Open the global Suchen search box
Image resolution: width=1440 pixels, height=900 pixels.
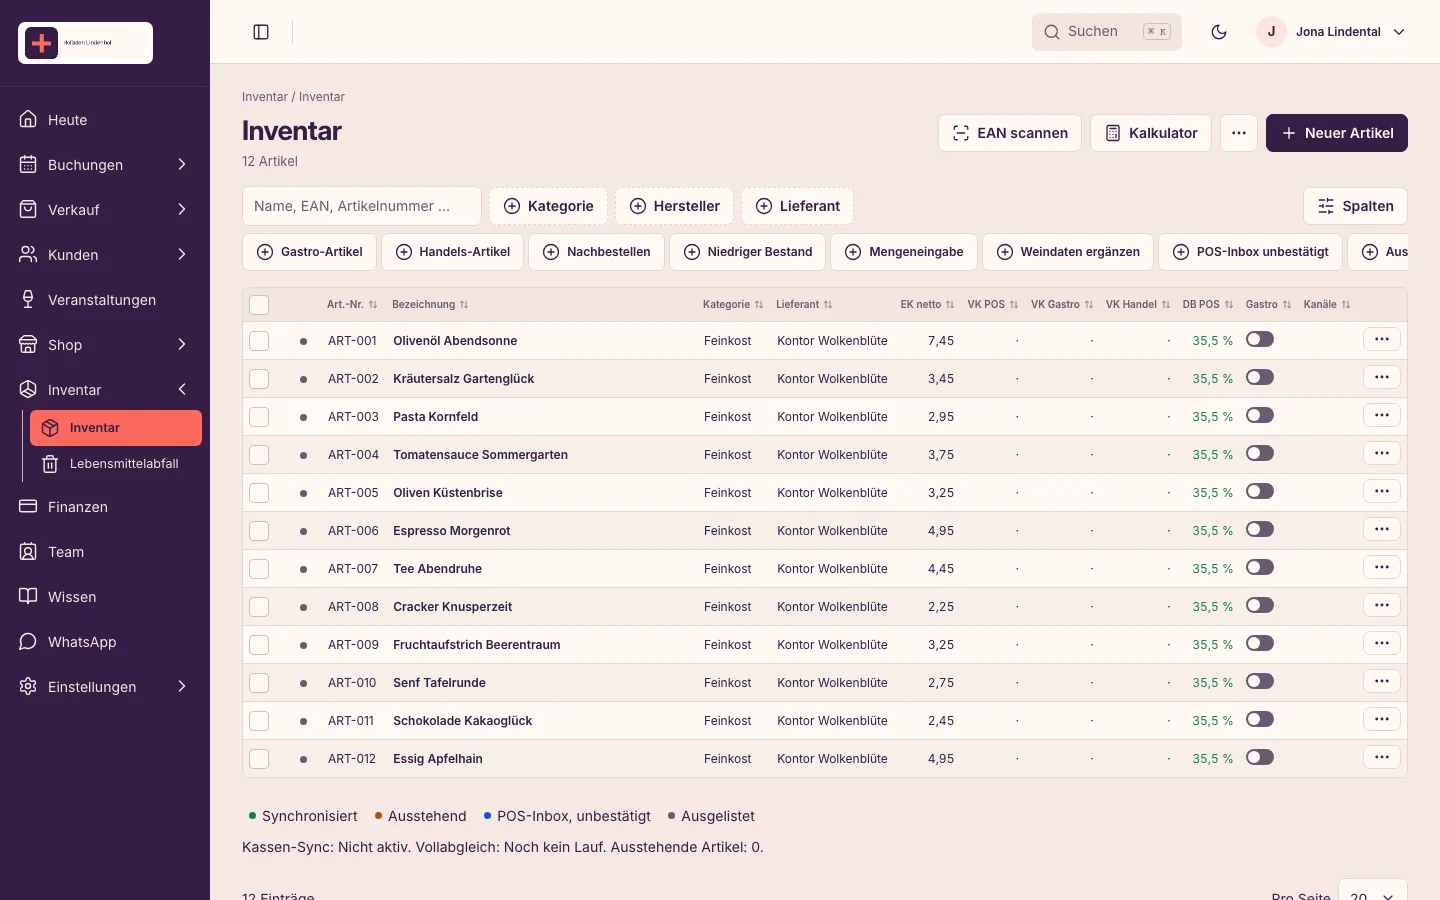point(1107,32)
